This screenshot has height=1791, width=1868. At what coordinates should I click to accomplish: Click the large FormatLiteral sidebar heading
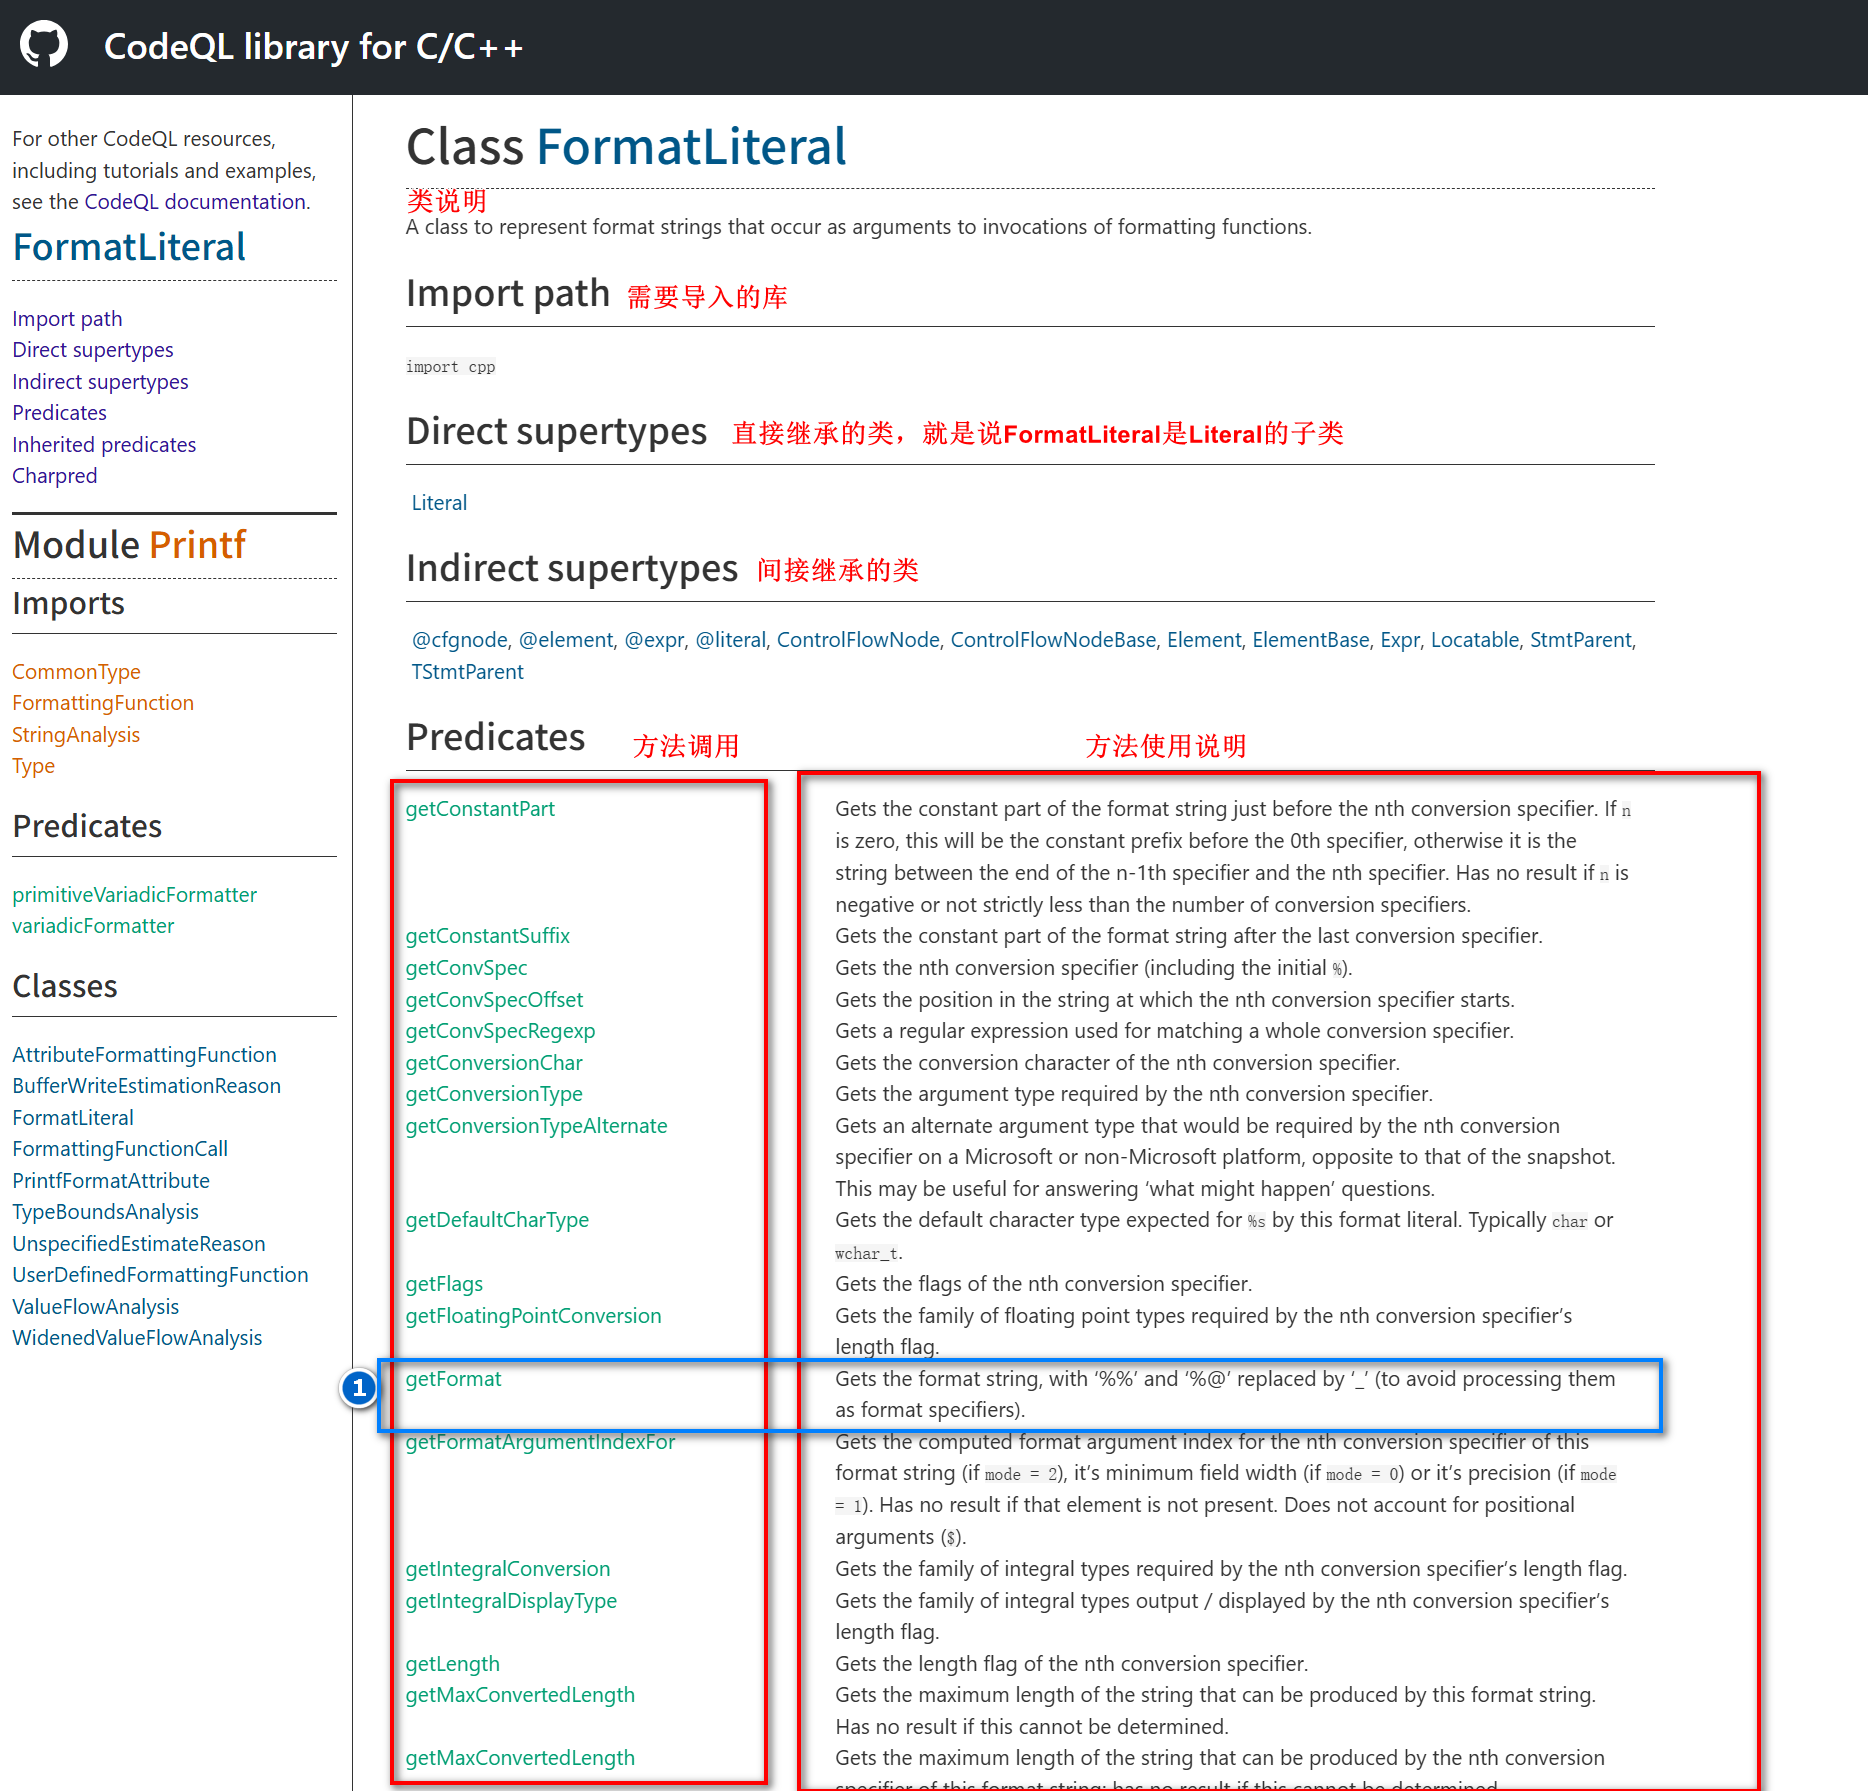click(129, 247)
